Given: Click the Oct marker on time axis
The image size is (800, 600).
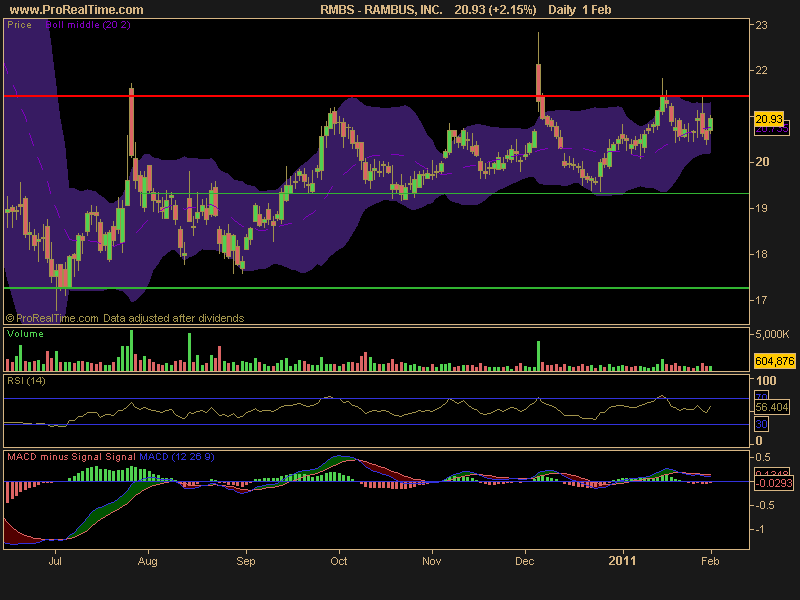Looking at the screenshot, I should 339,561.
